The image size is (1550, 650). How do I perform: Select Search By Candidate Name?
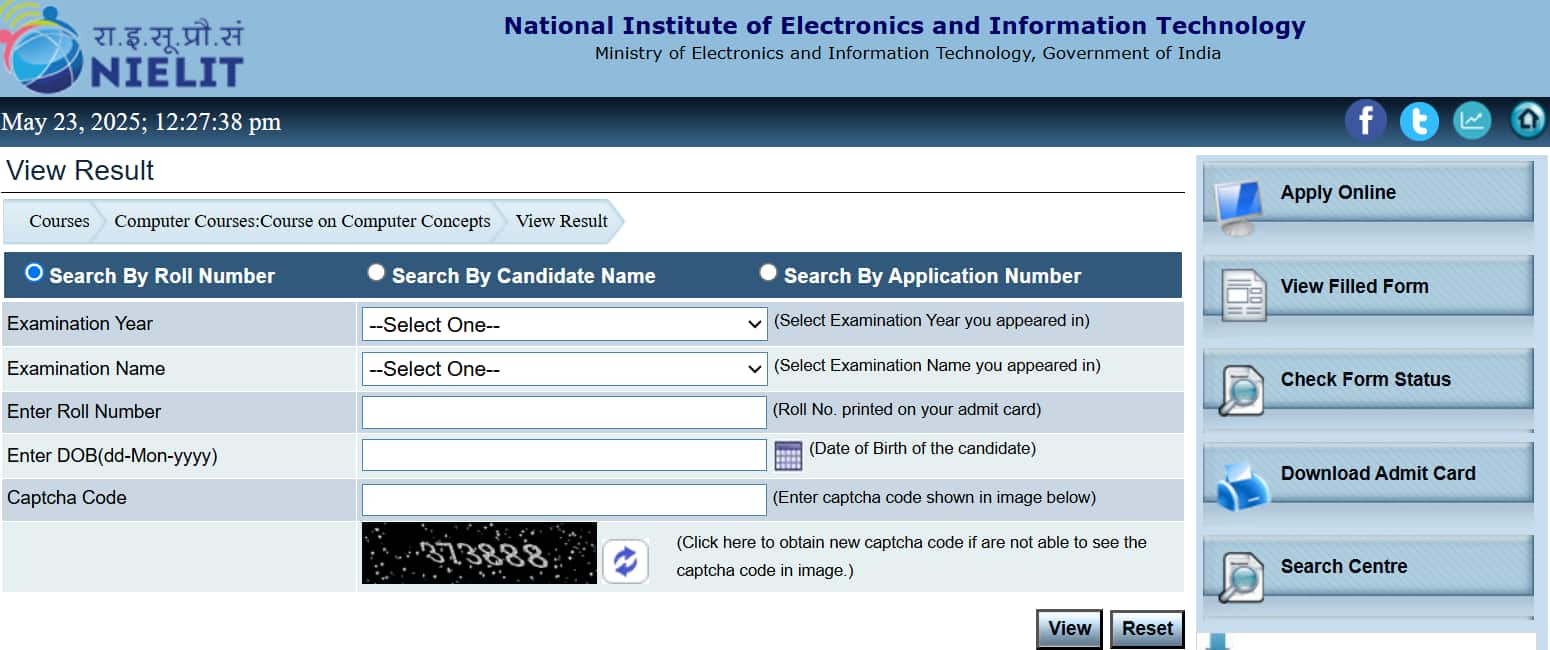click(376, 272)
